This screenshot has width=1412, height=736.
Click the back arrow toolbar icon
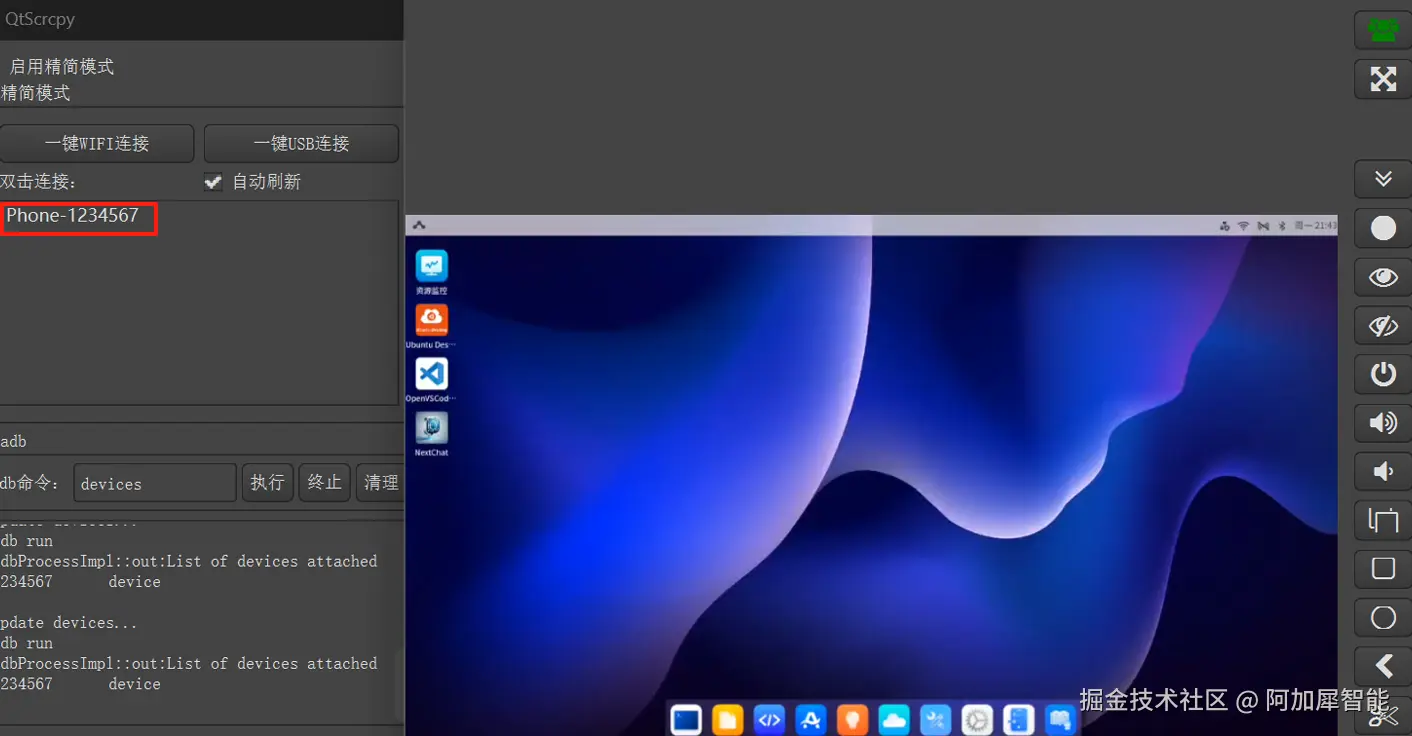point(1383,666)
